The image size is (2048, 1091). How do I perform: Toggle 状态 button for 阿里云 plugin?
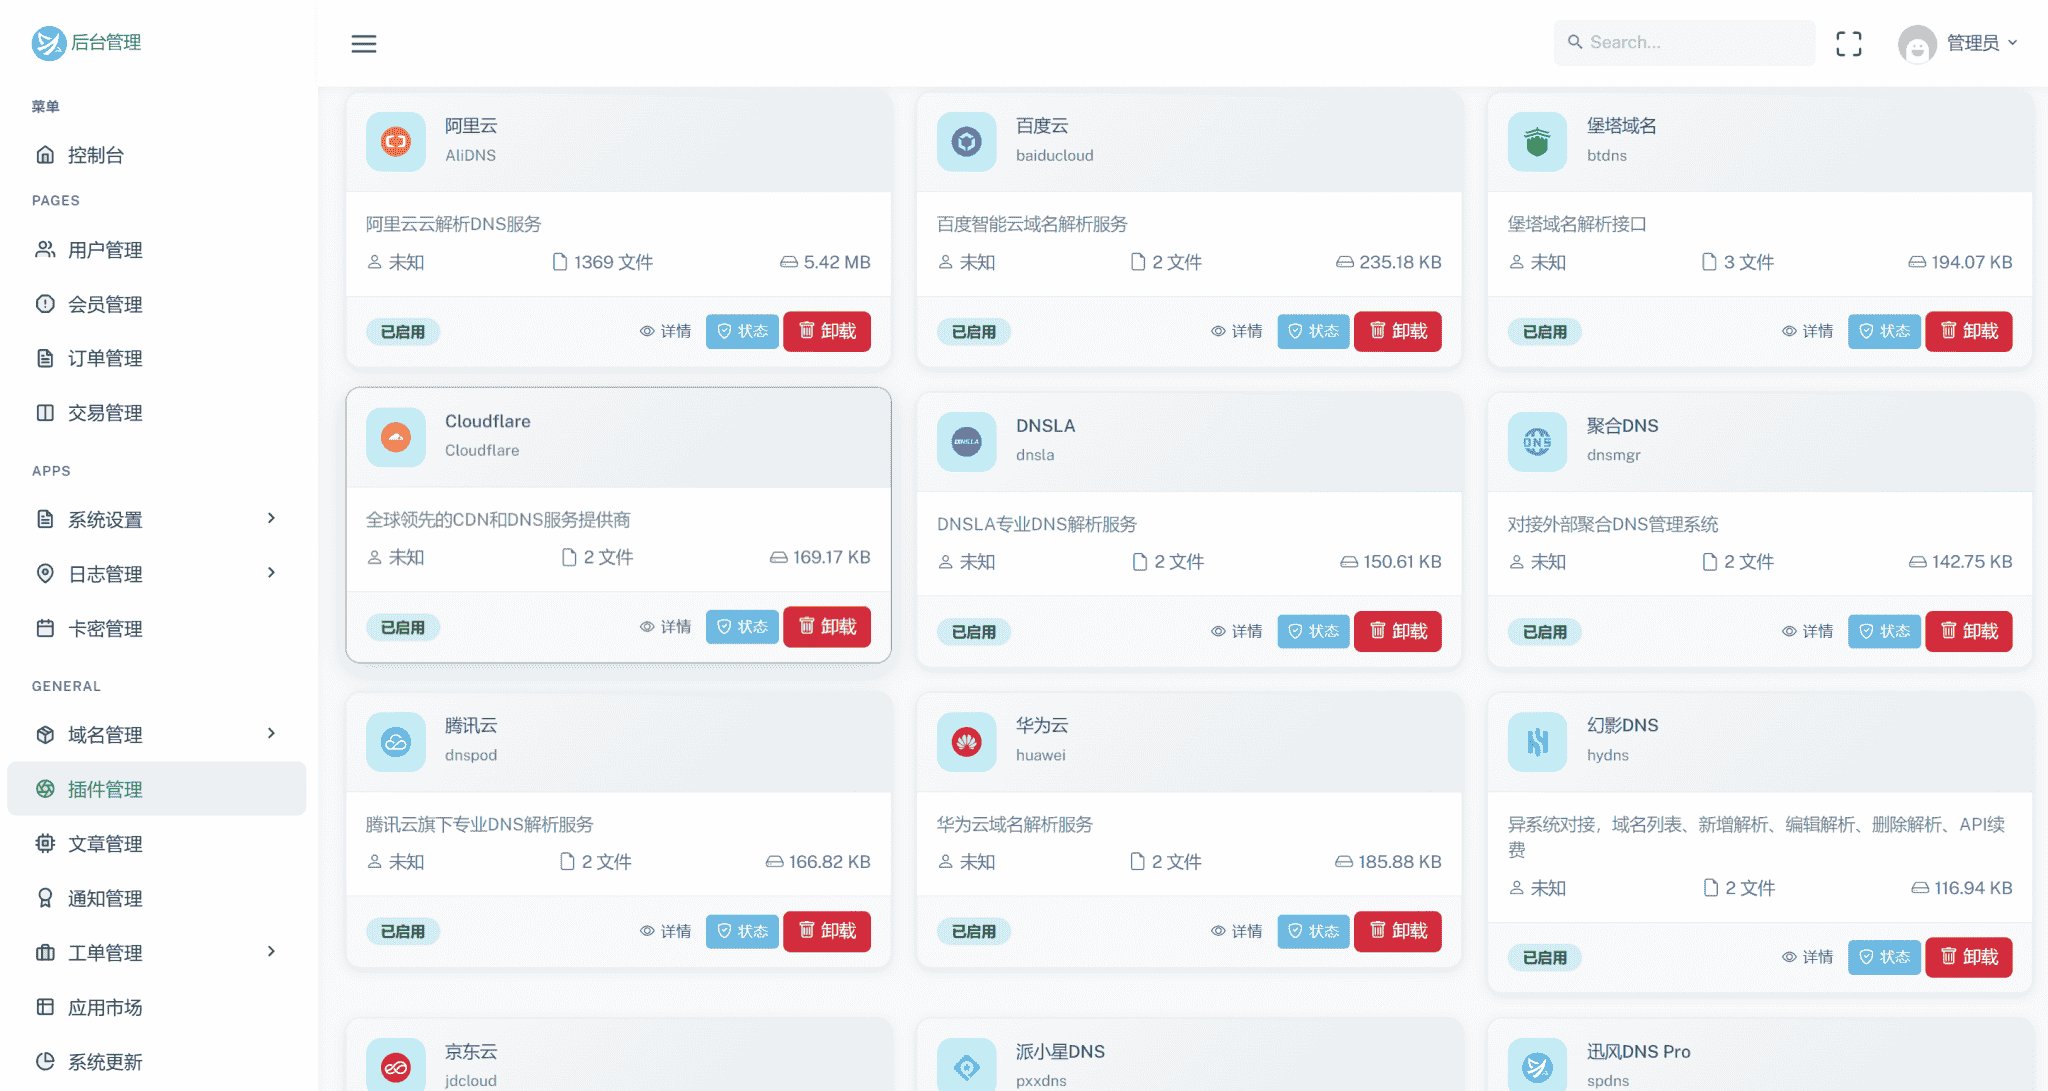tap(742, 331)
